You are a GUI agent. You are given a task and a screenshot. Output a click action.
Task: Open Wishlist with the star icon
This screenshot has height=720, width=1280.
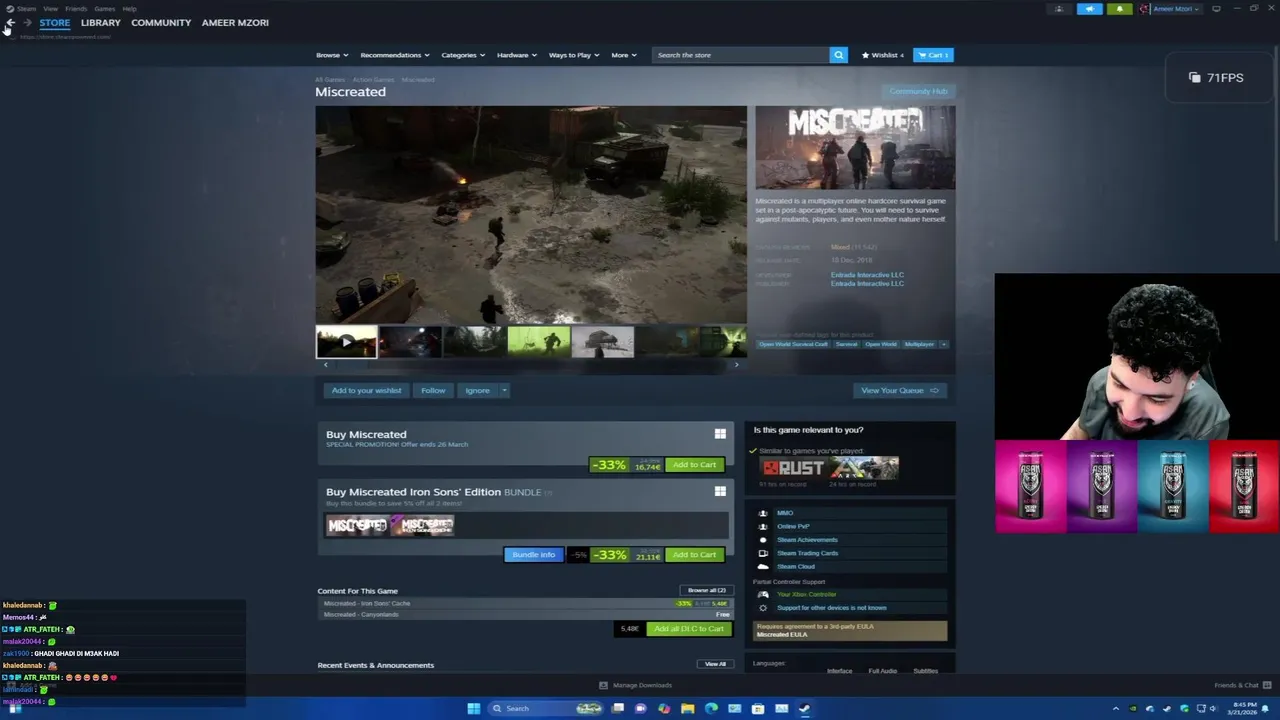coord(883,55)
